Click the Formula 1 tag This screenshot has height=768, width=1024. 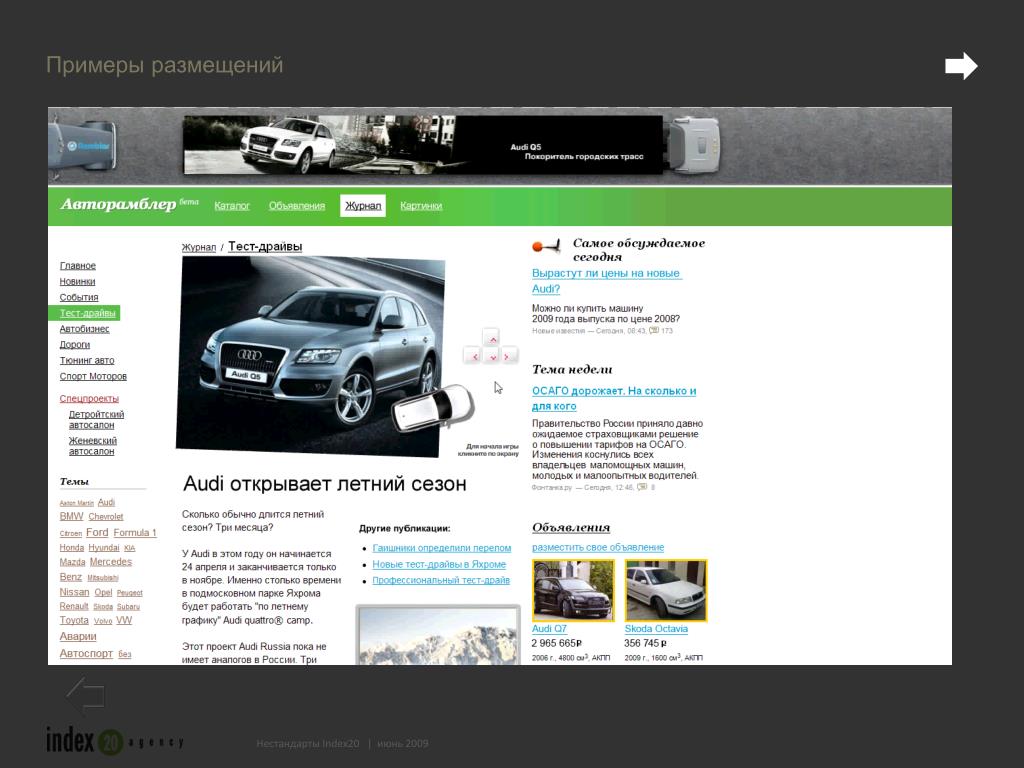135,533
